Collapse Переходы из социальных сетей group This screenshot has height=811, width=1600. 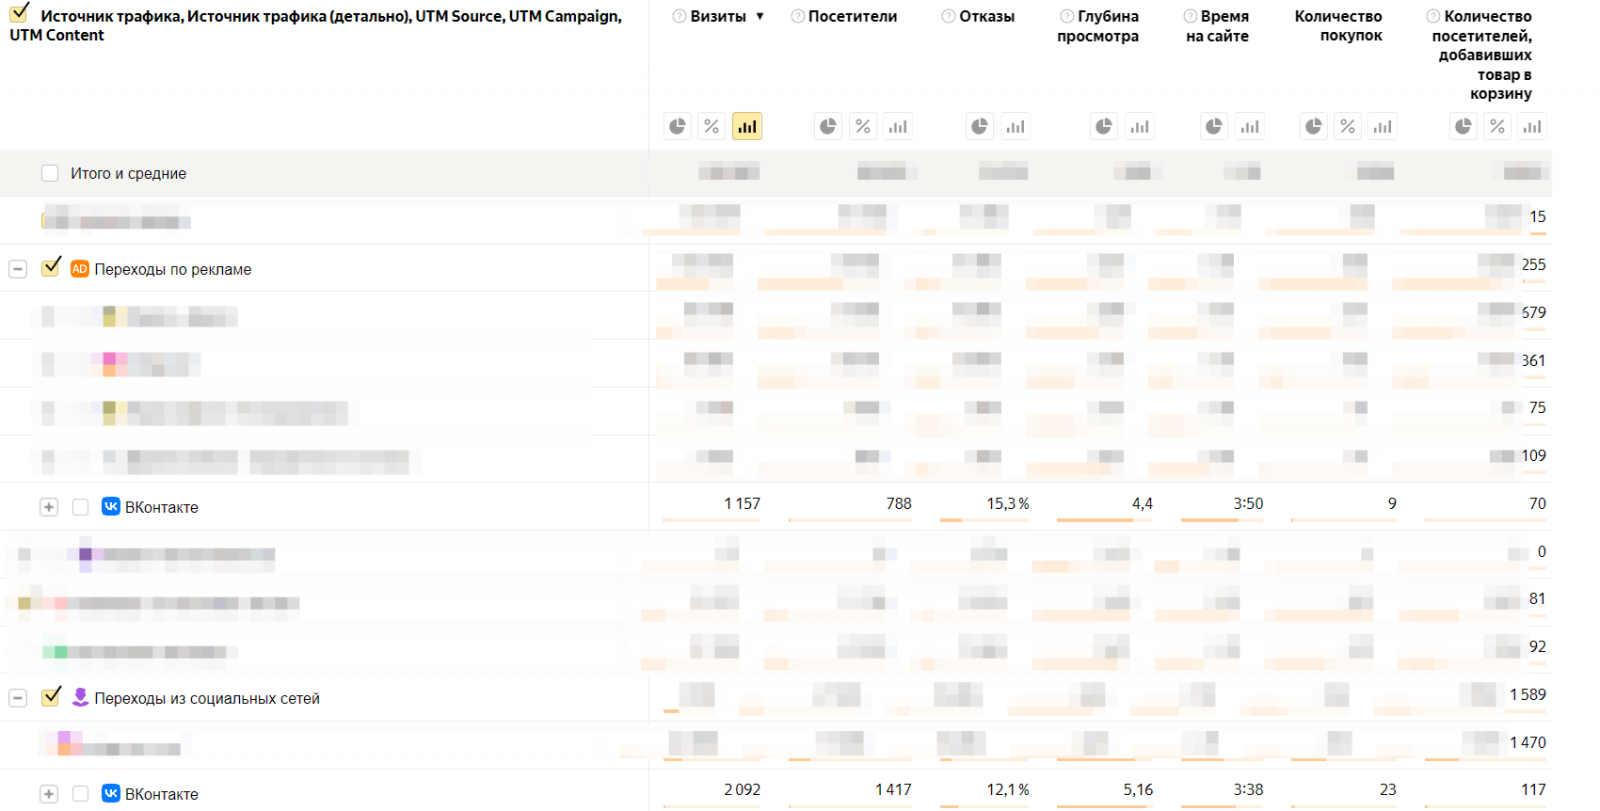[x=18, y=698]
